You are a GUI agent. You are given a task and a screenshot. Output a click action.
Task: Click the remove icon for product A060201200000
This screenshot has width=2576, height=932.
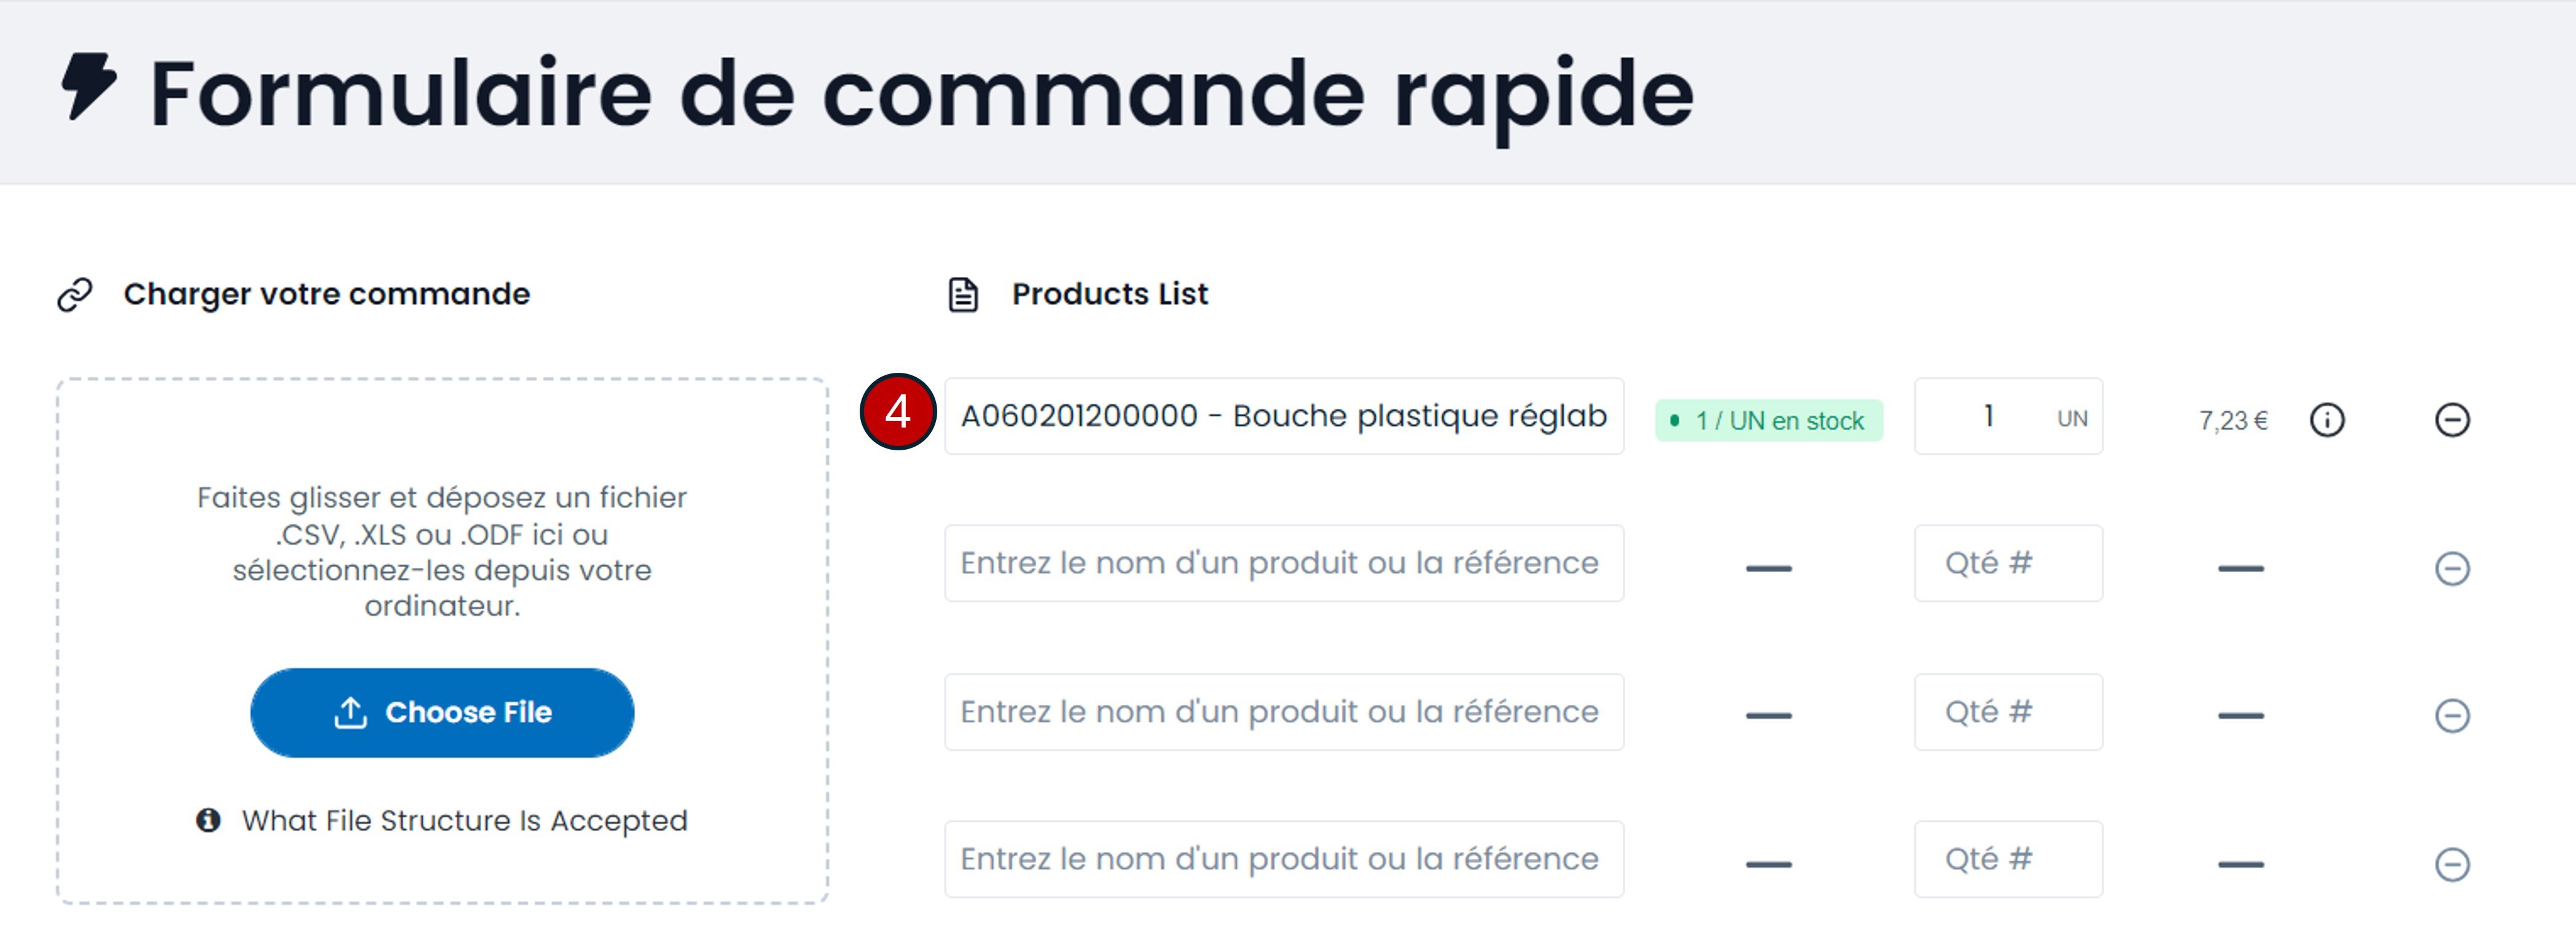[x=2453, y=420]
